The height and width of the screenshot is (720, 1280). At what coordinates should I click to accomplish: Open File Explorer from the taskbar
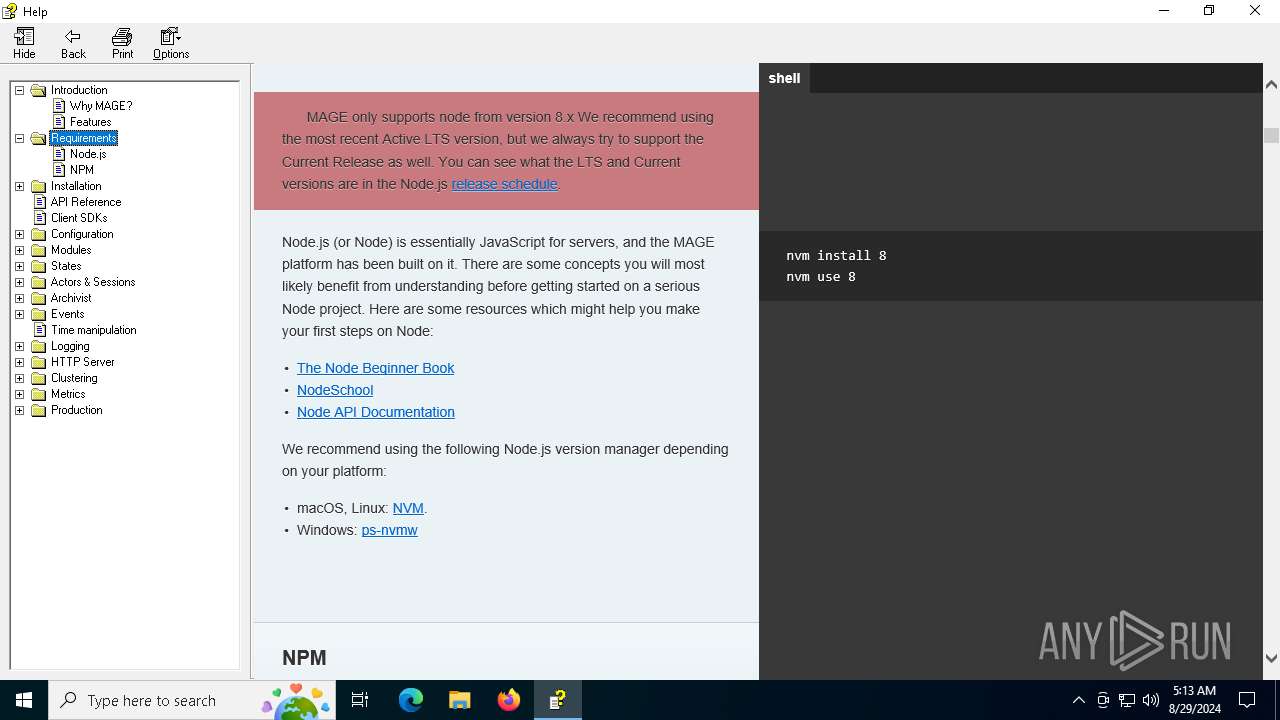(460, 700)
